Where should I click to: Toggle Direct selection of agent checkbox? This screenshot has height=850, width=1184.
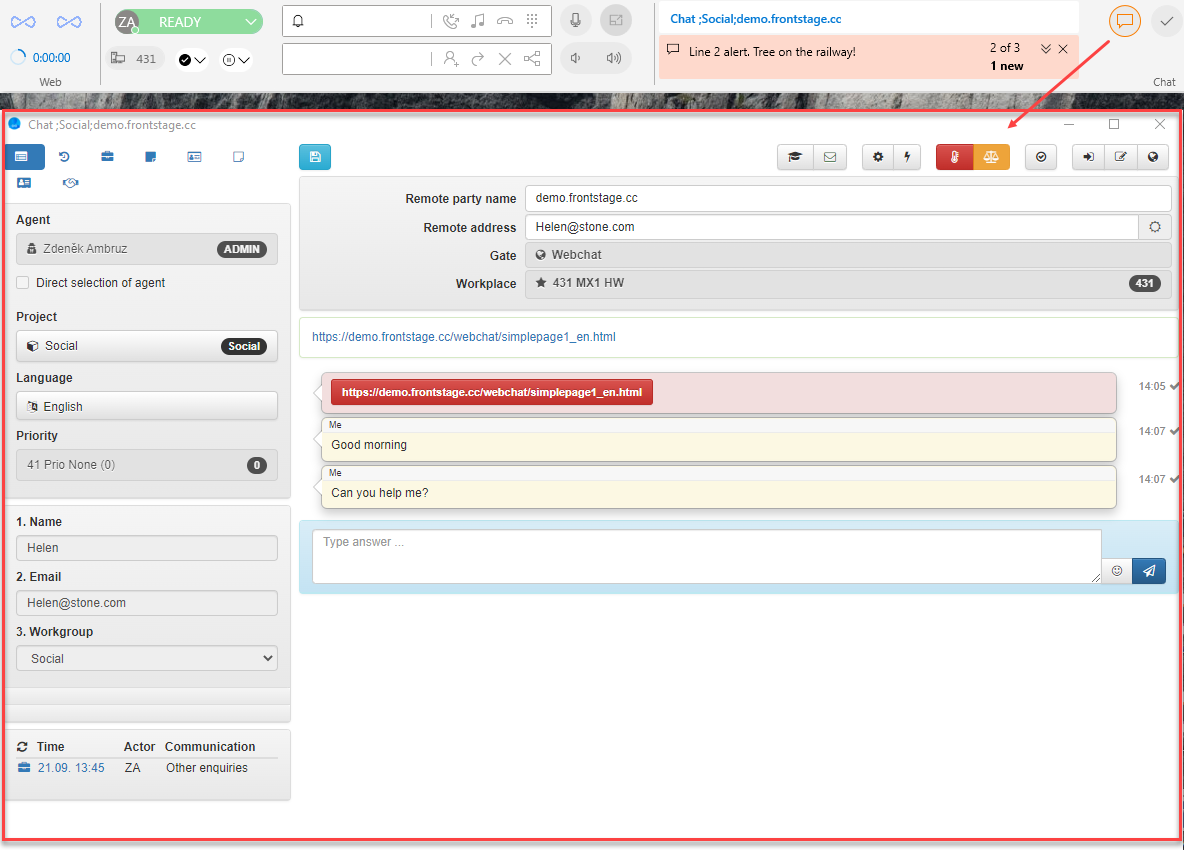[x=23, y=282]
